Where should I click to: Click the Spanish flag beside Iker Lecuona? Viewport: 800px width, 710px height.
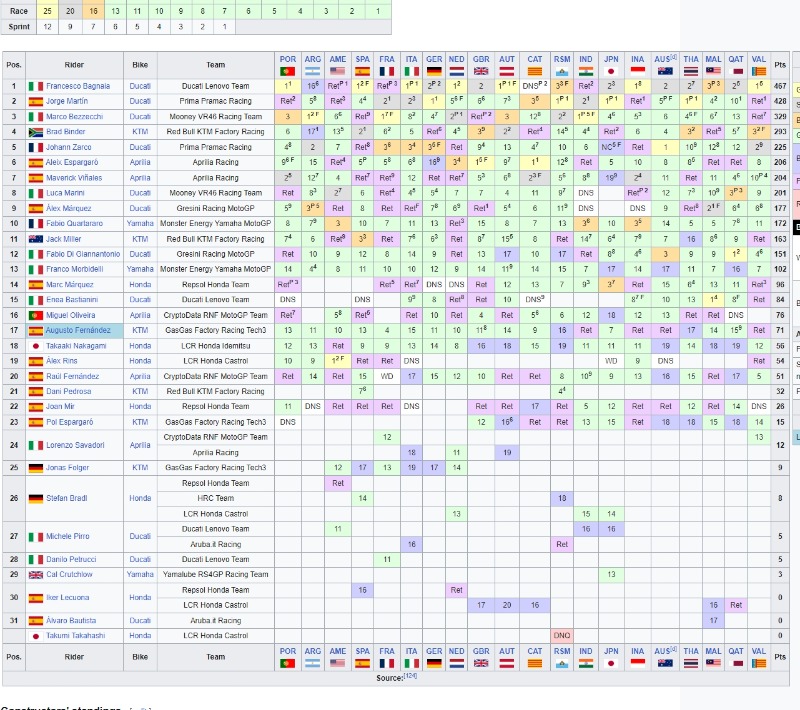coord(36,598)
